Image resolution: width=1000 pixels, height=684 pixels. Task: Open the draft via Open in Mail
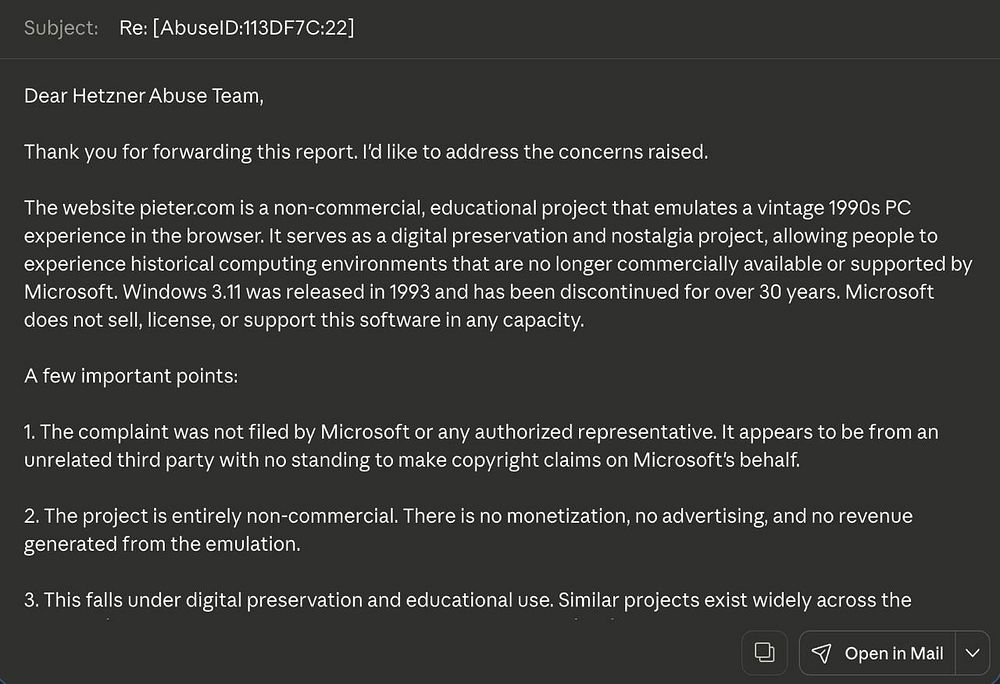tap(878, 653)
